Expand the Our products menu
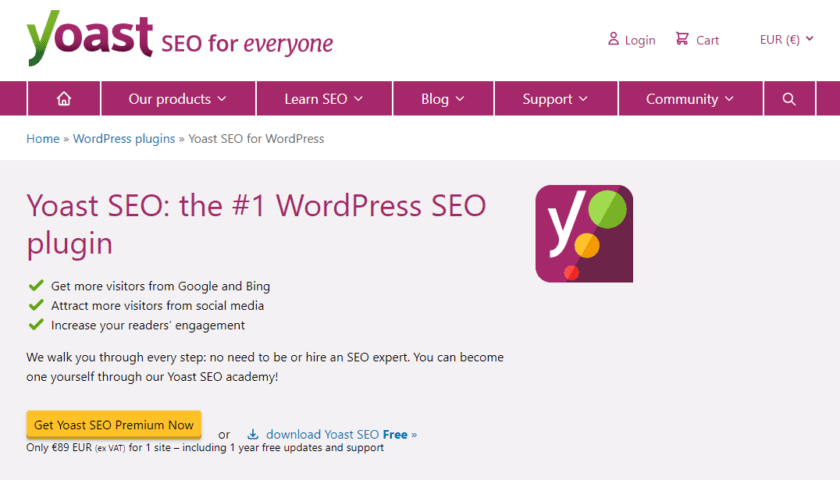Screen dimensions: 840x480 click(x=177, y=99)
